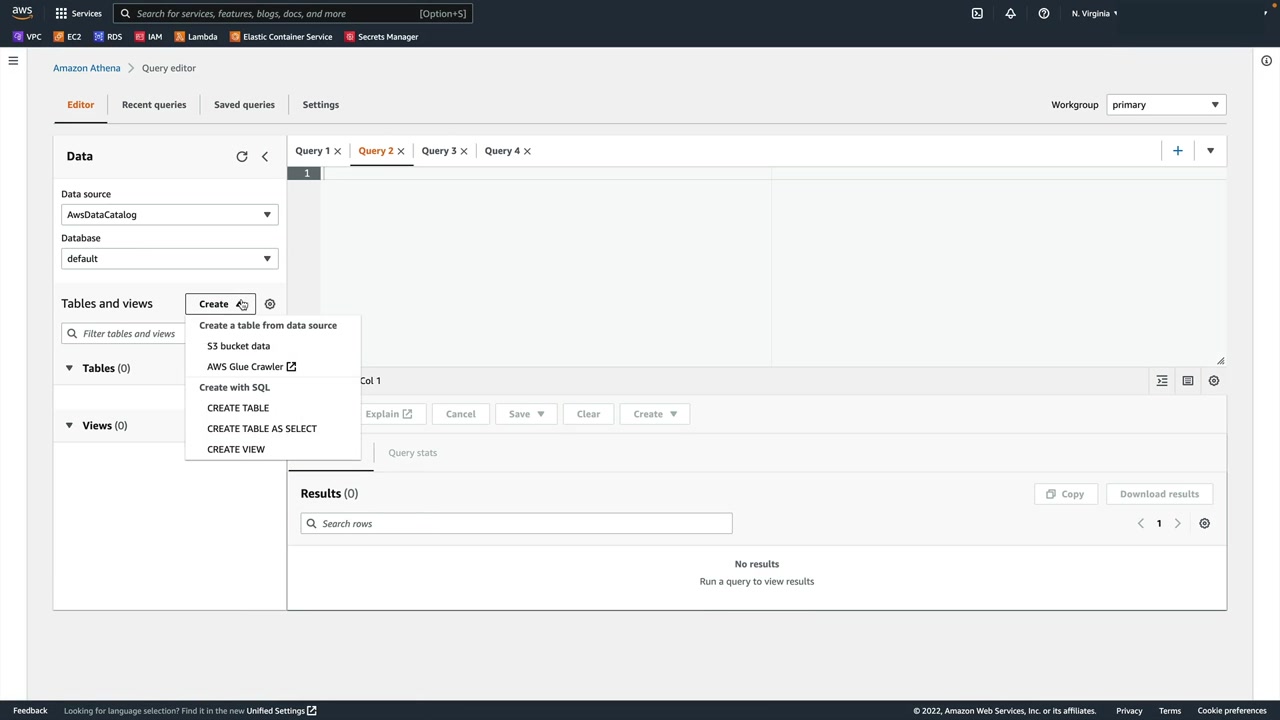Collapse the Tables (0) section

pyautogui.click(x=69, y=368)
